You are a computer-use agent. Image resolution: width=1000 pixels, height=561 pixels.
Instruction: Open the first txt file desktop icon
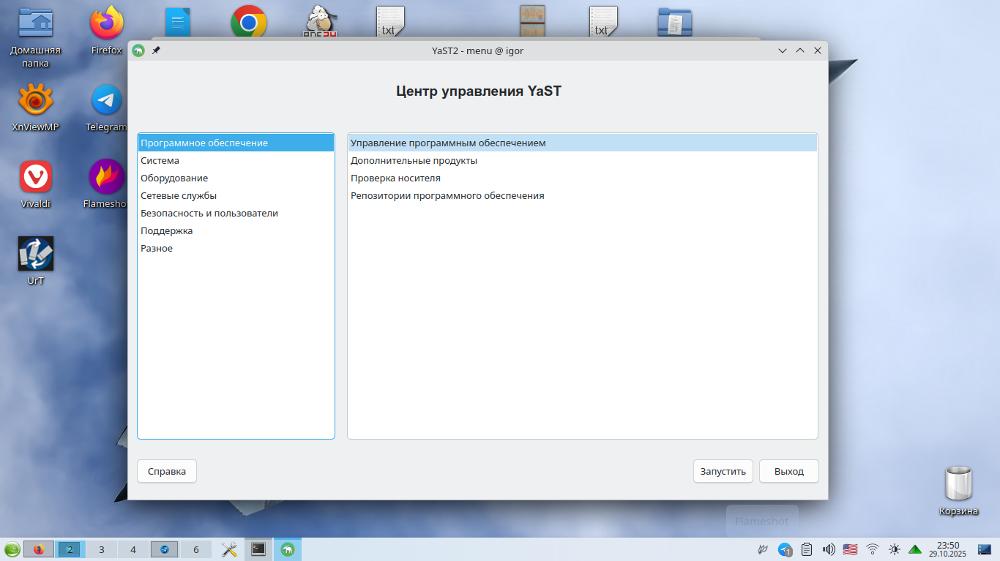tap(390, 20)
